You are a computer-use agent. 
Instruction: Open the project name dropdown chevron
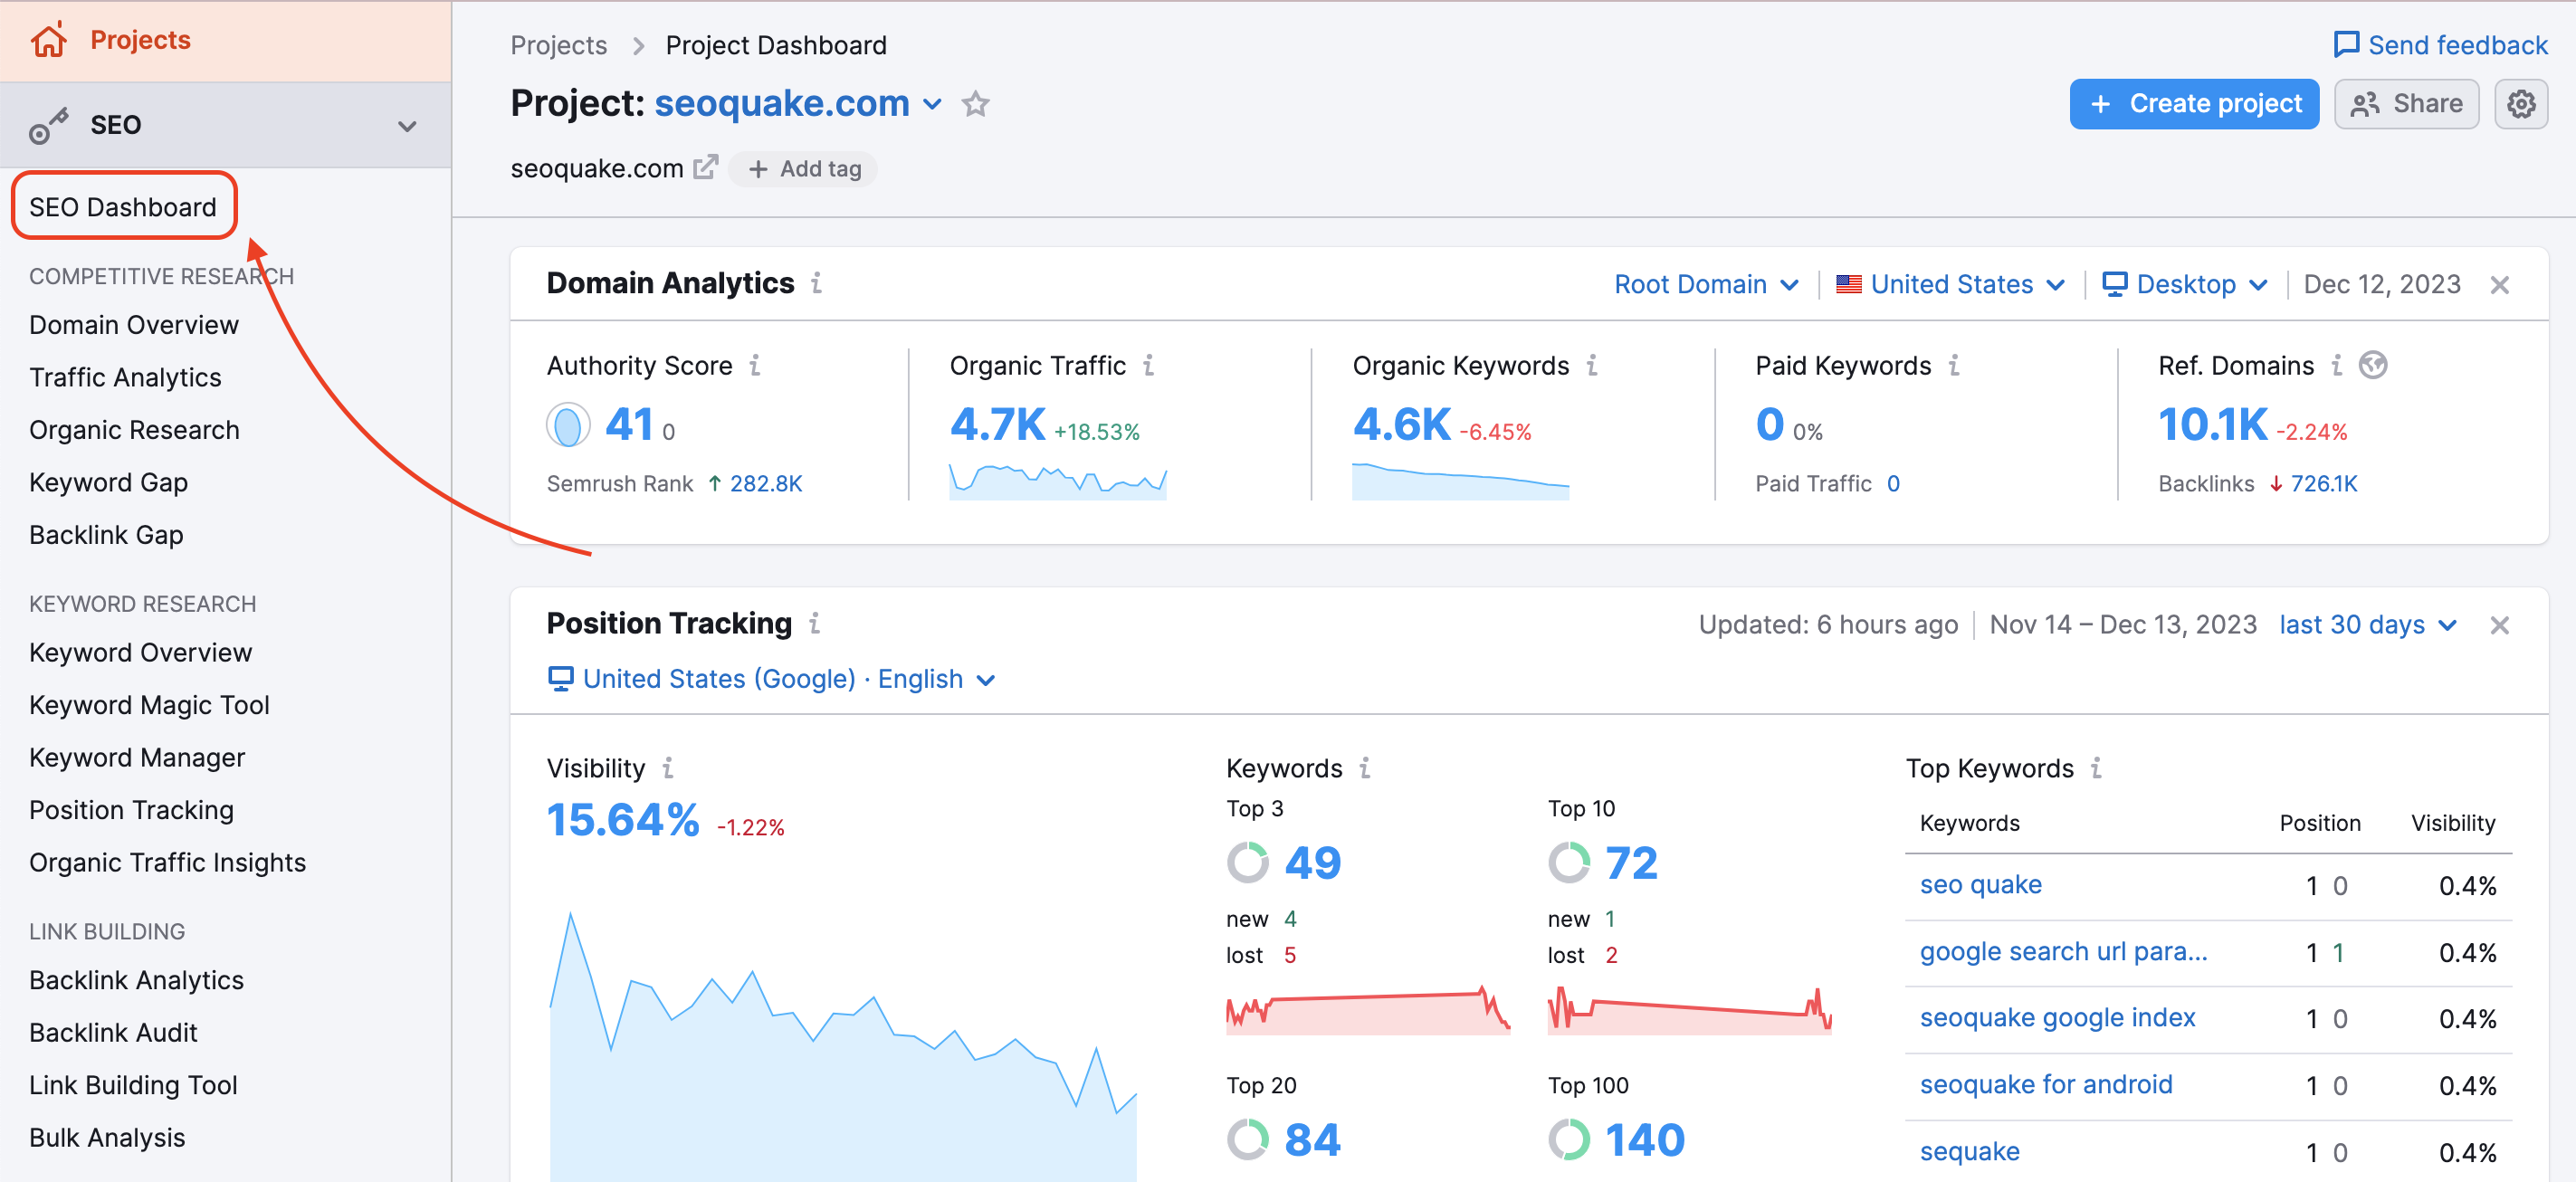tap(932, 104)
